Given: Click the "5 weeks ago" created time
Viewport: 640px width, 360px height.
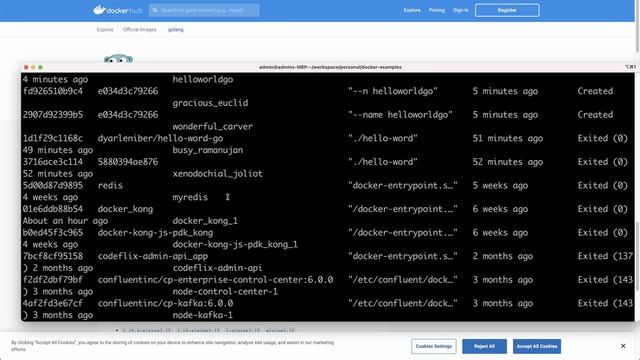Looking at the screenshot, I should [x=500, y=186].
